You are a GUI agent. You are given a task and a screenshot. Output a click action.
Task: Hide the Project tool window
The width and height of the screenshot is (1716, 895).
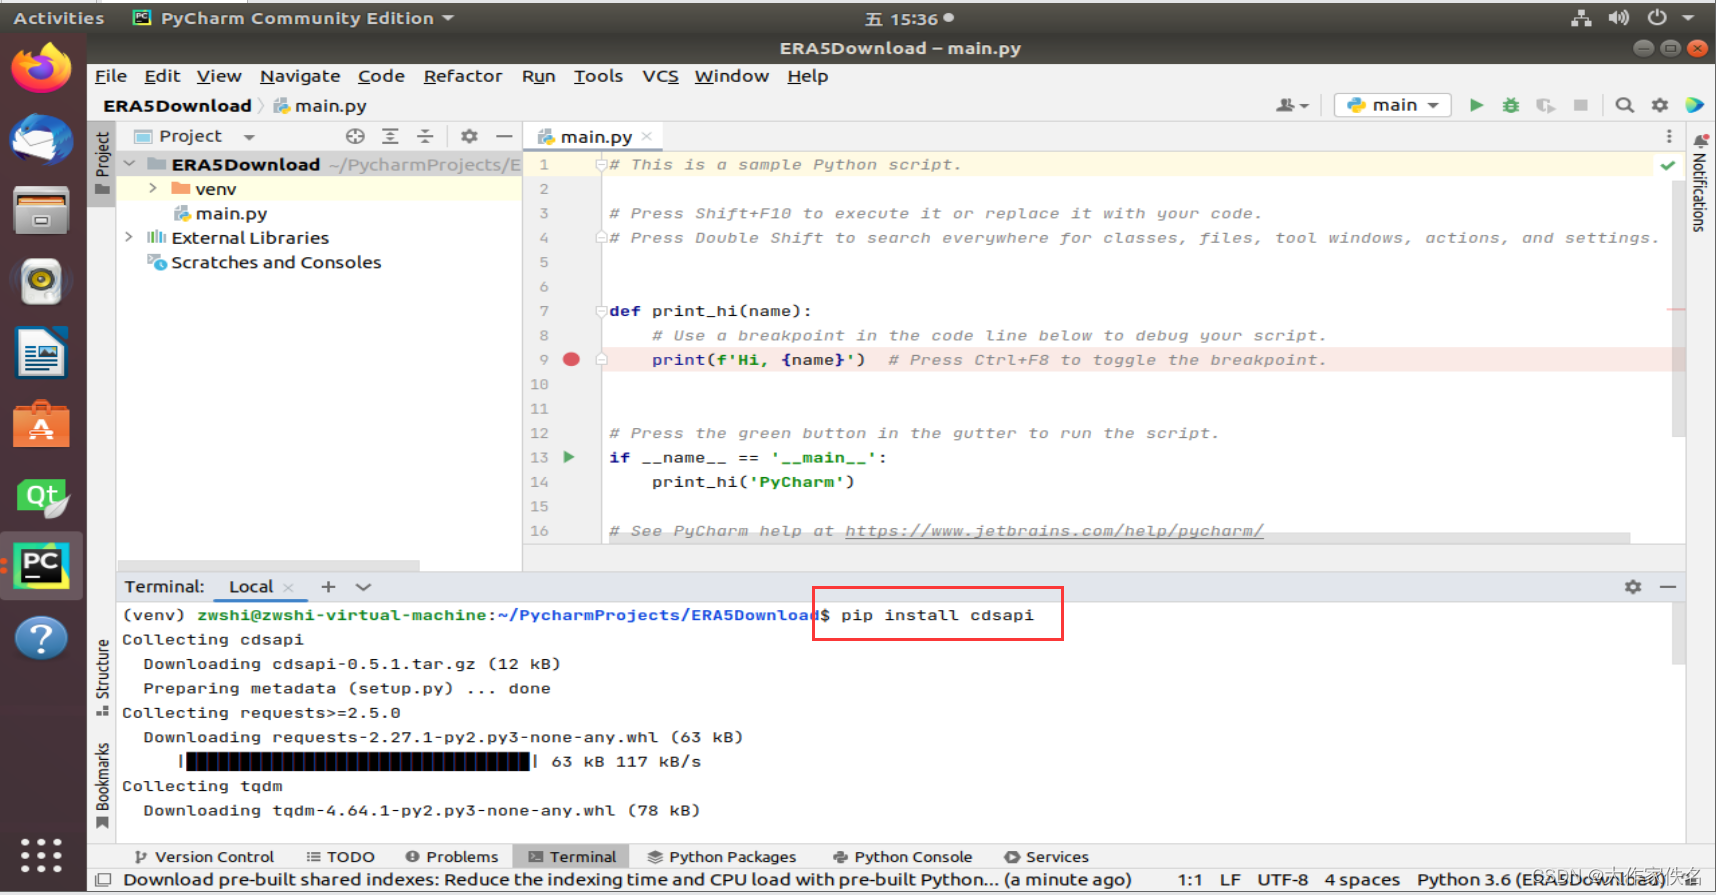point(504,136)
